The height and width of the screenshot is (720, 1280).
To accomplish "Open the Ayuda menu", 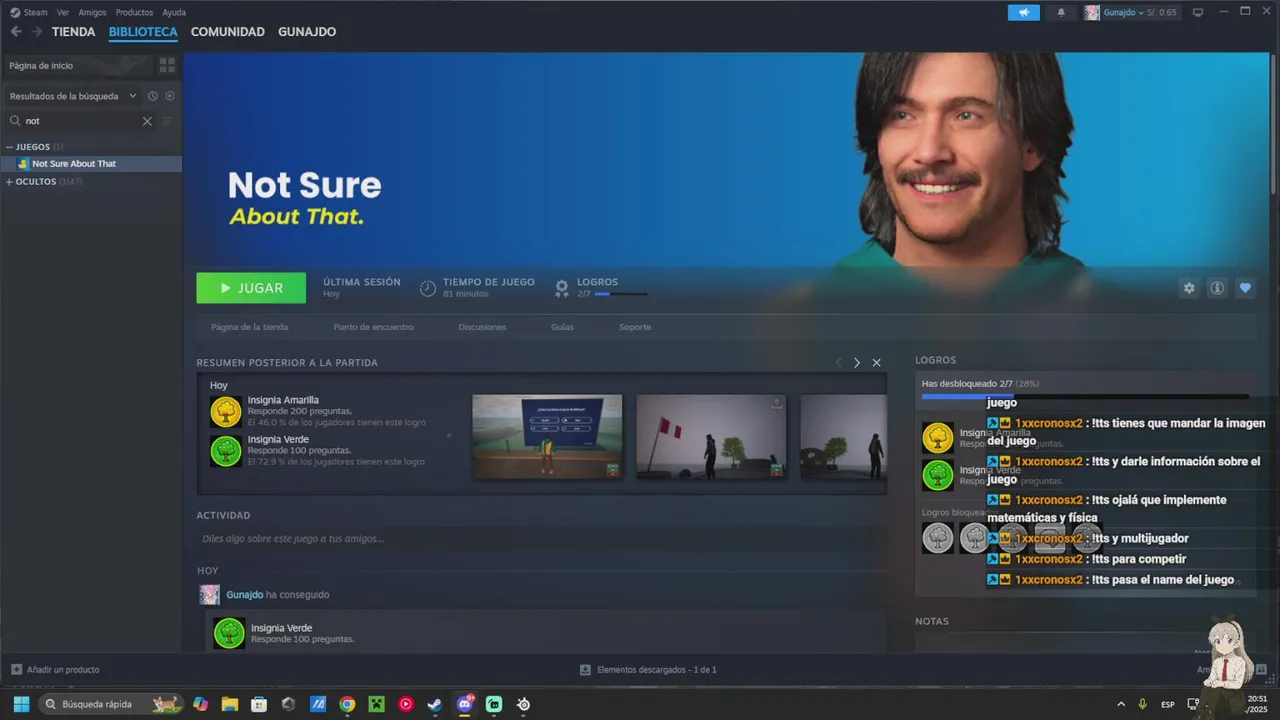I will click(x=174, y=12).
